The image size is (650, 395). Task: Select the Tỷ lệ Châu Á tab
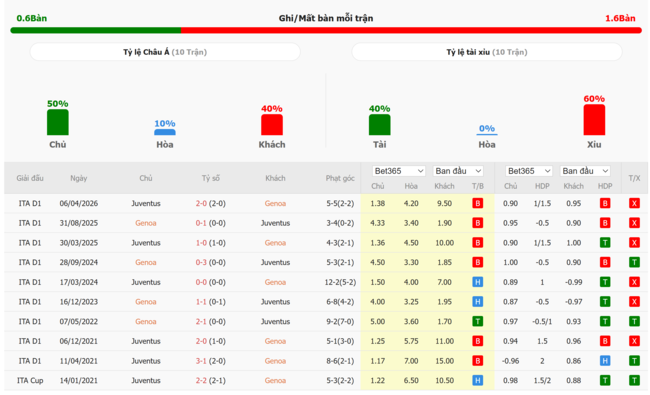coord(165,52)
